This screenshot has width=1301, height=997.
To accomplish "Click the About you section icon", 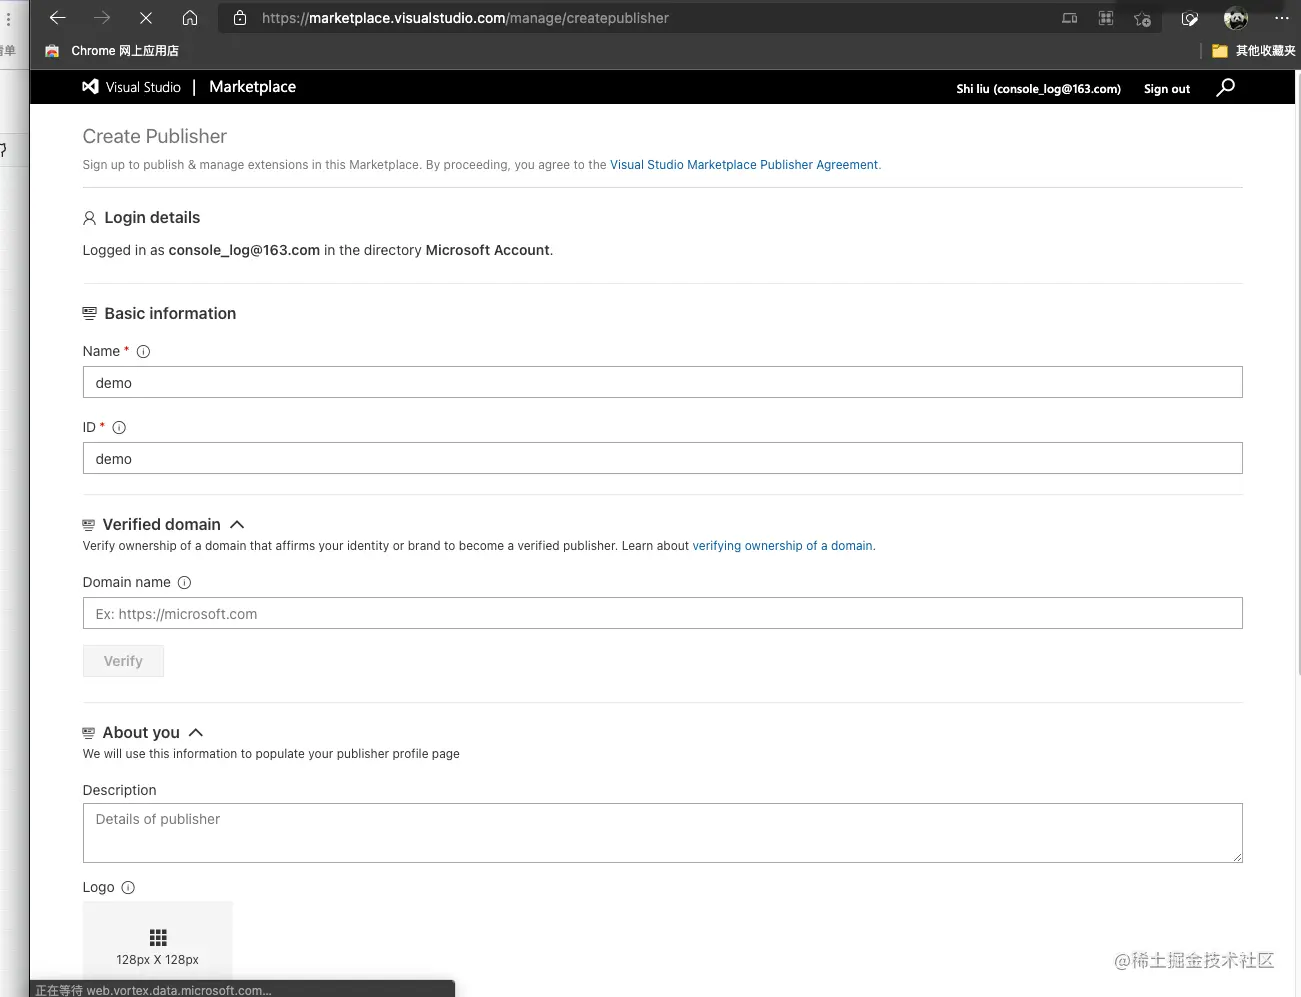I will 88,733.
